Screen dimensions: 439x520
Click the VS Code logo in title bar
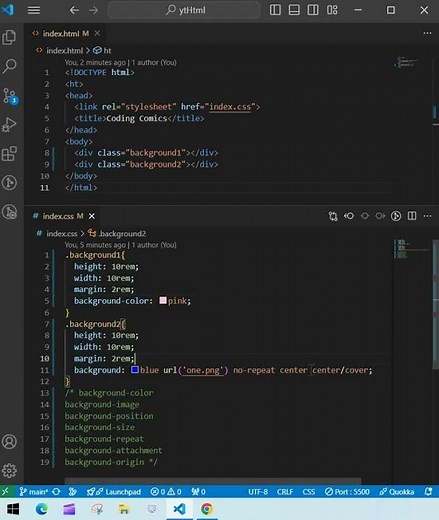[x=8, y=10]
